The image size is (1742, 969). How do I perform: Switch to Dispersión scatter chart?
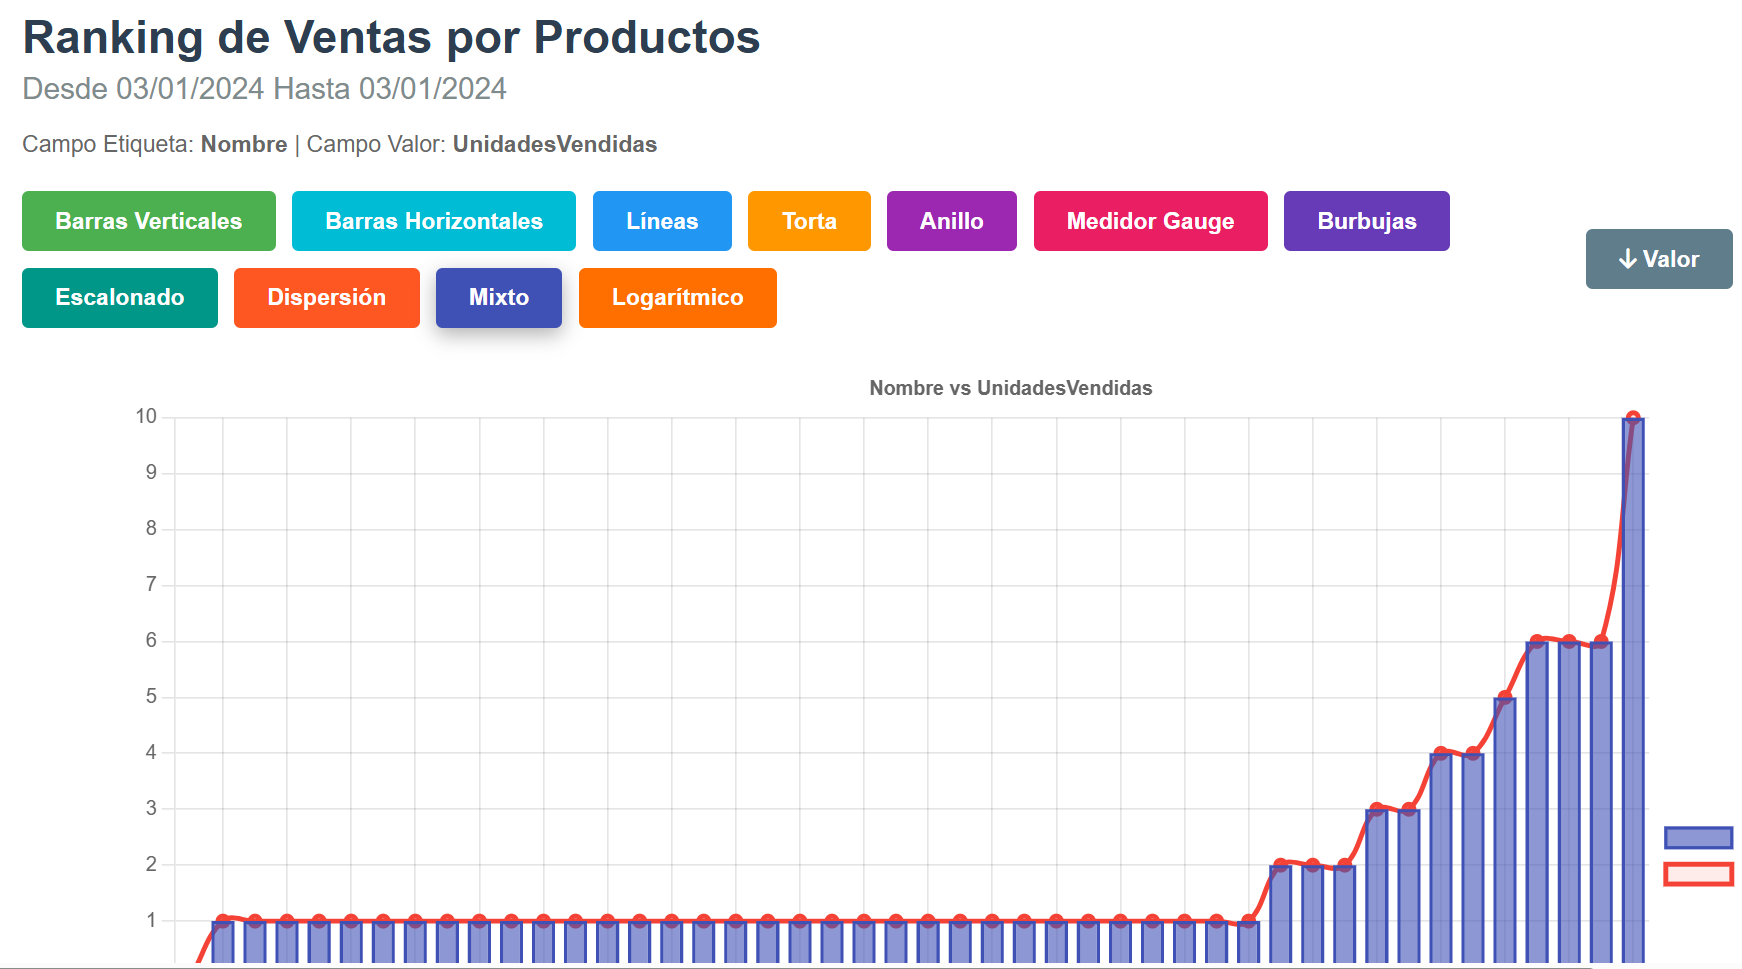click(326, 298)
